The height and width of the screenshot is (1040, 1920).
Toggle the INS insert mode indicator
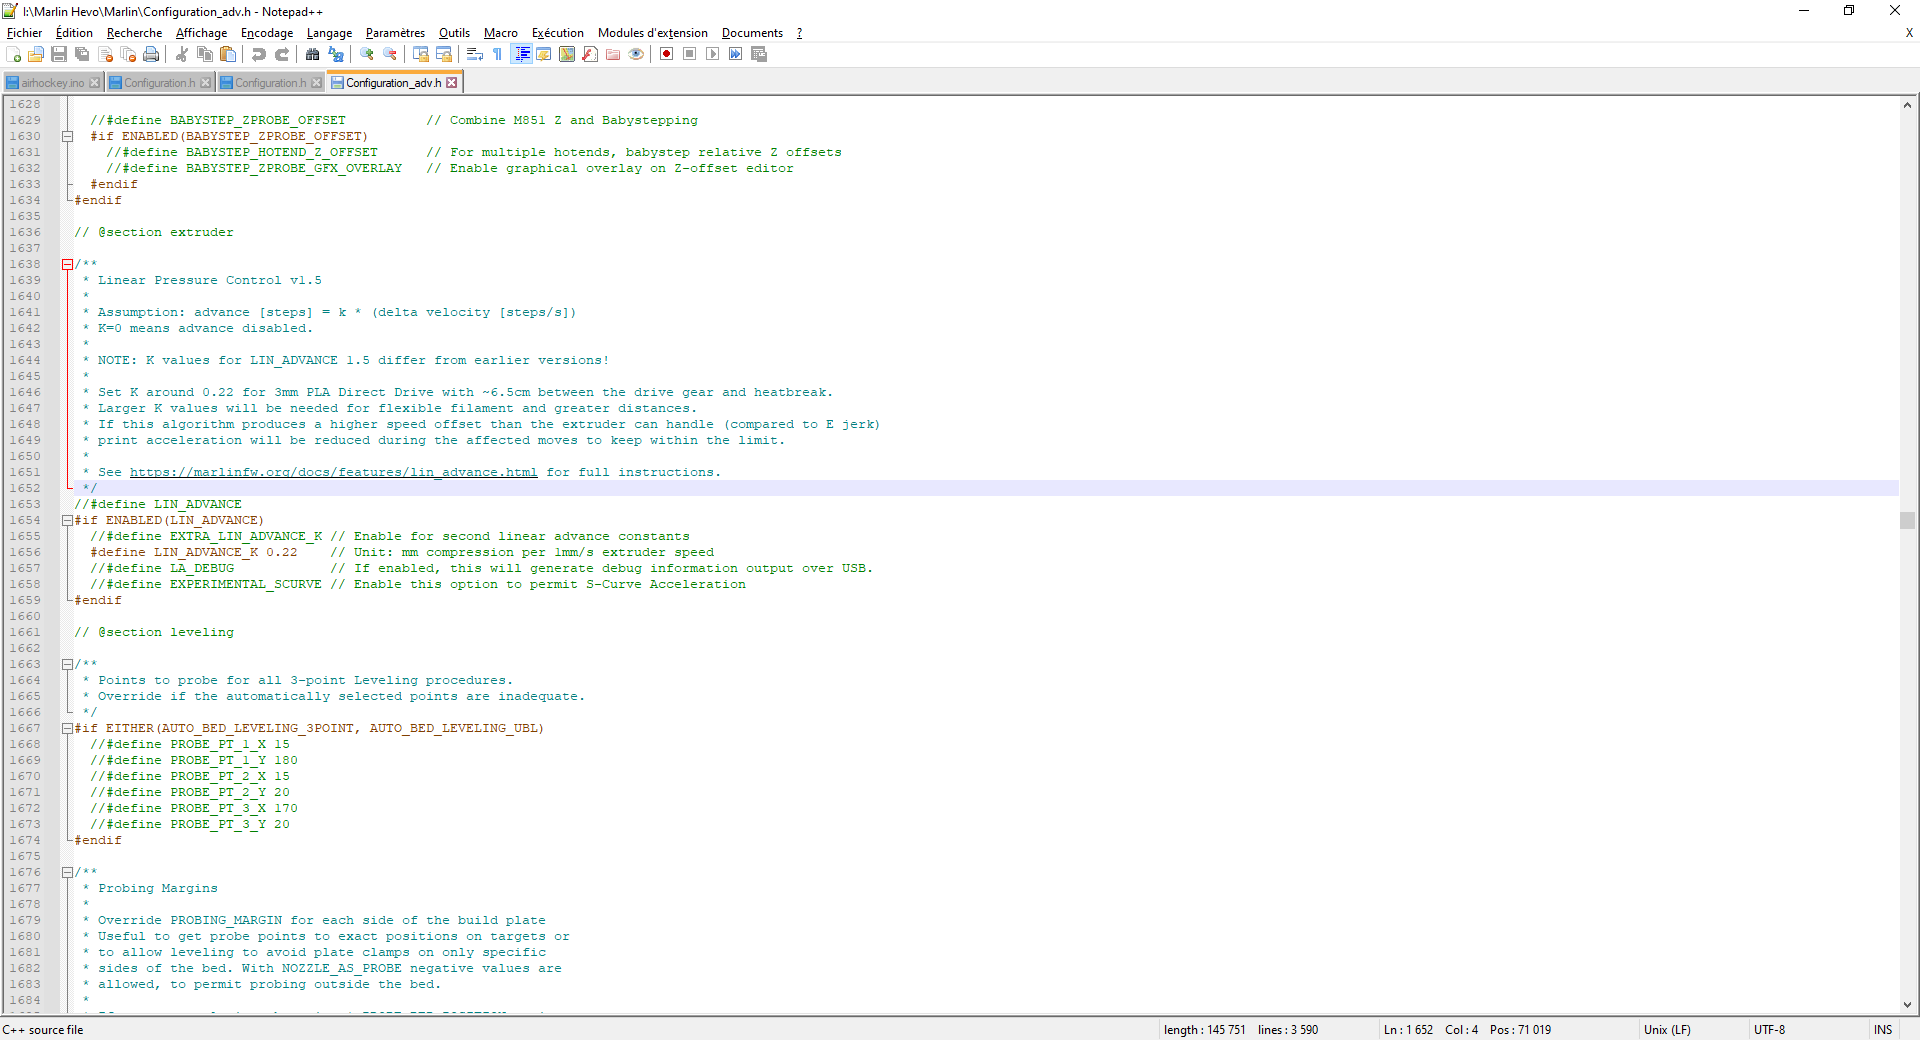(1883, 1030)
